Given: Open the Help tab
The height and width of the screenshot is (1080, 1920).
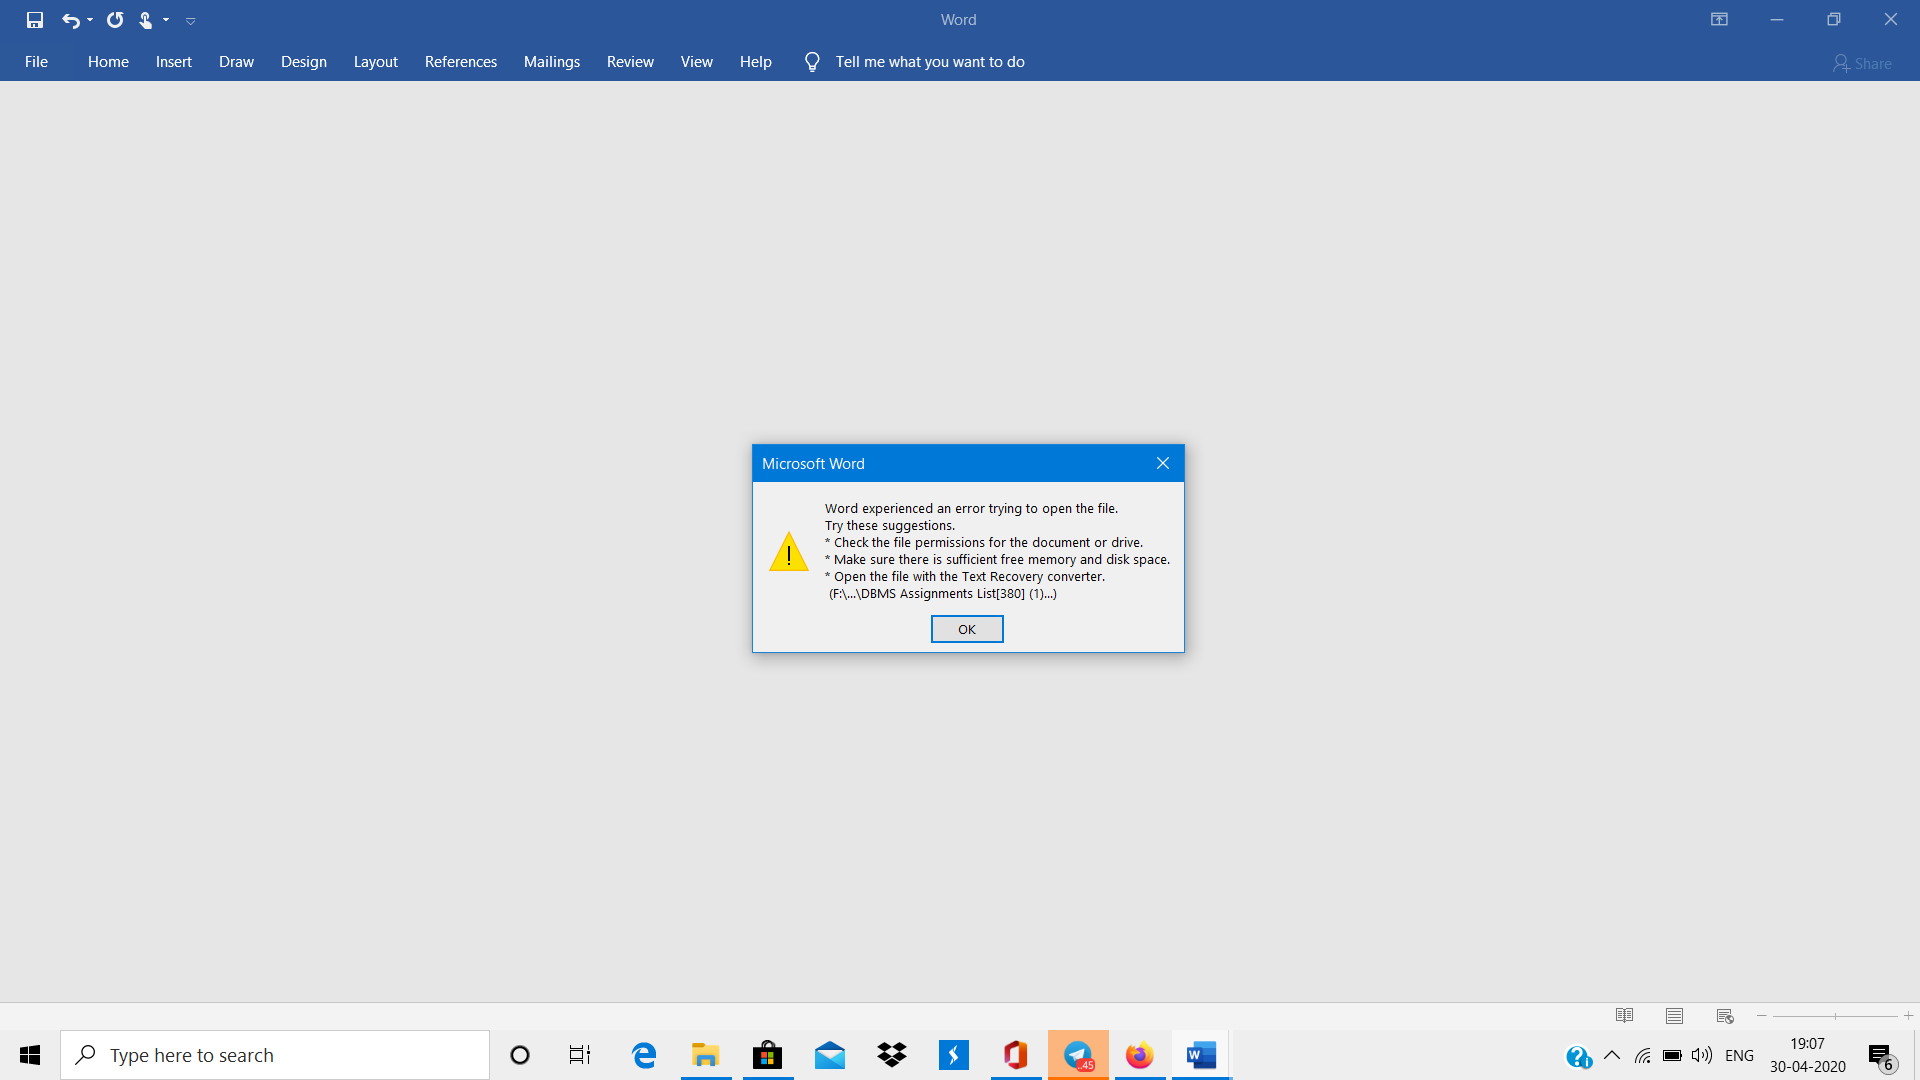Looking at the screenshot, I should coord(756,62).
